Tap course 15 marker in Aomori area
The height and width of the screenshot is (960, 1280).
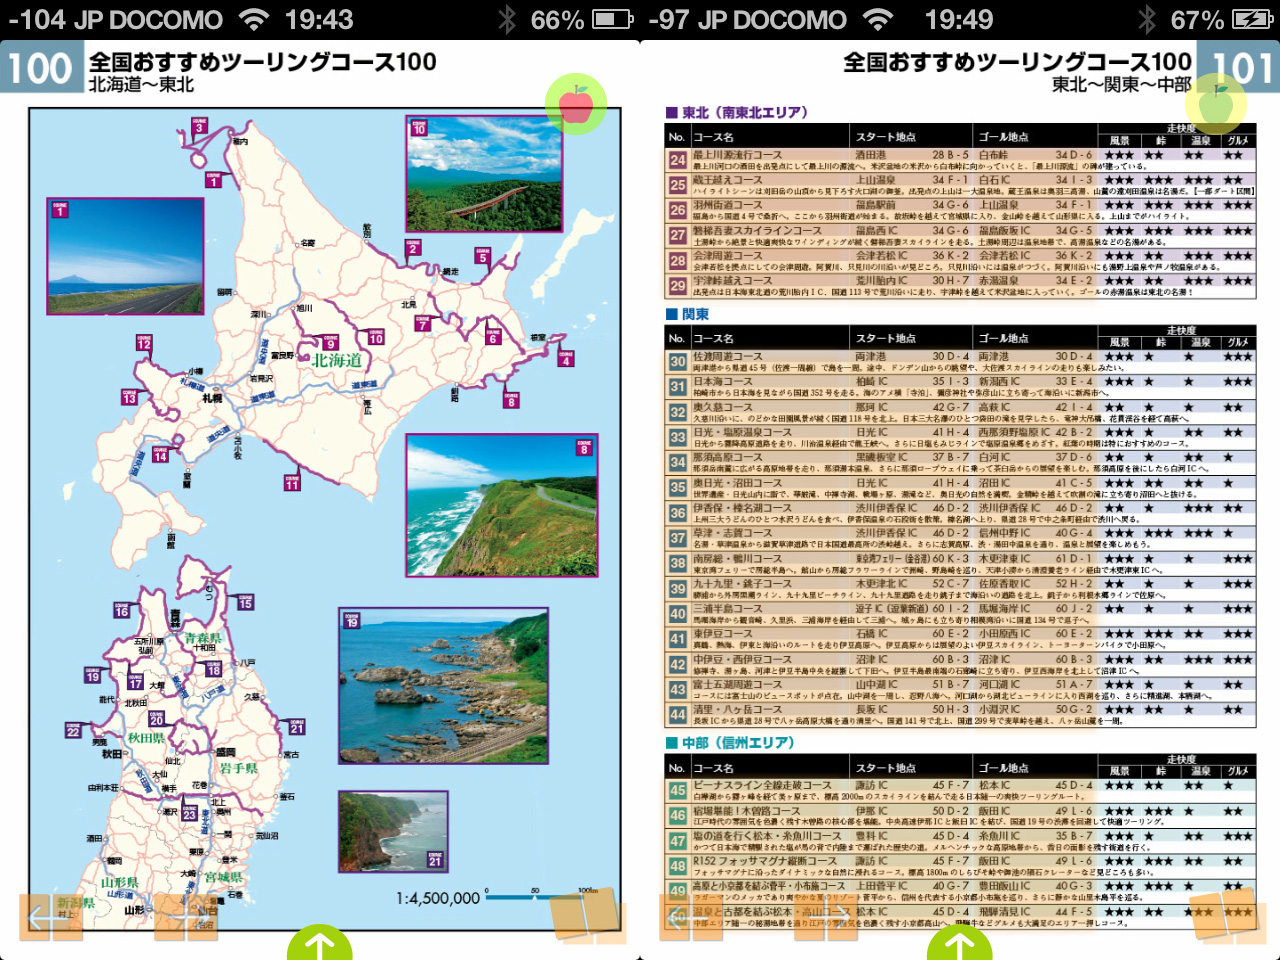[x=245, y=601]
